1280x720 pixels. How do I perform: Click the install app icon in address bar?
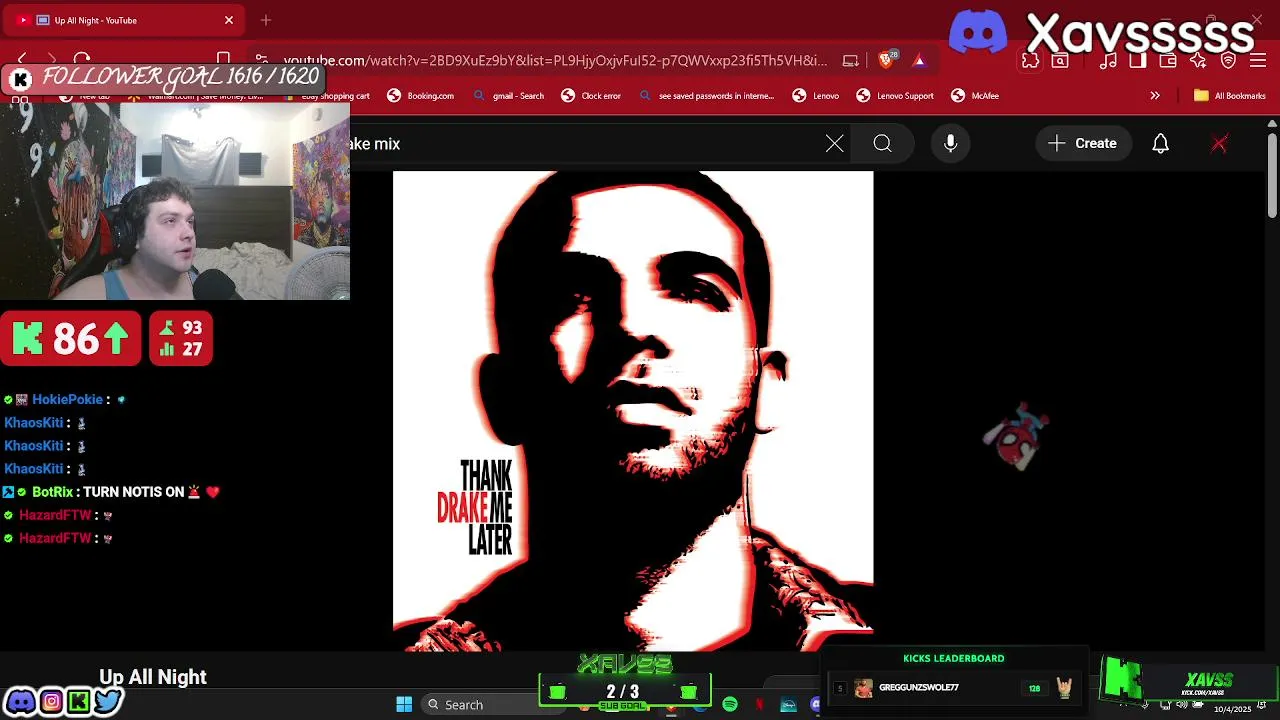[x=850, y=61]
